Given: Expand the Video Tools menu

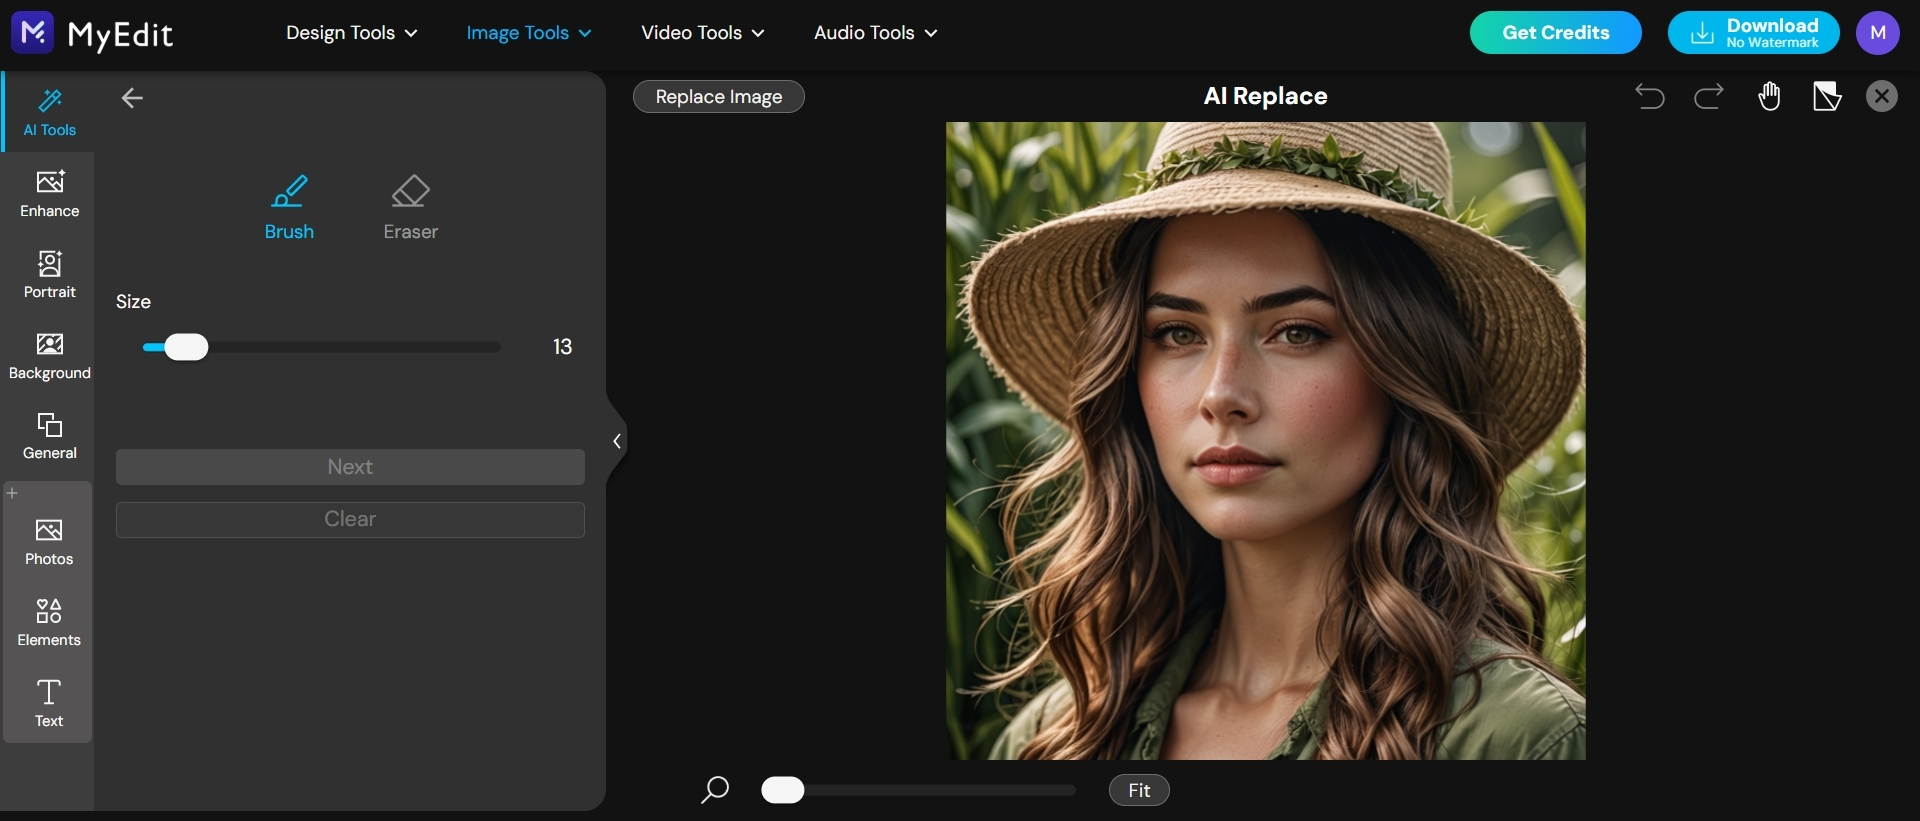Looking at the screenshot, I should tap(702, 33).
